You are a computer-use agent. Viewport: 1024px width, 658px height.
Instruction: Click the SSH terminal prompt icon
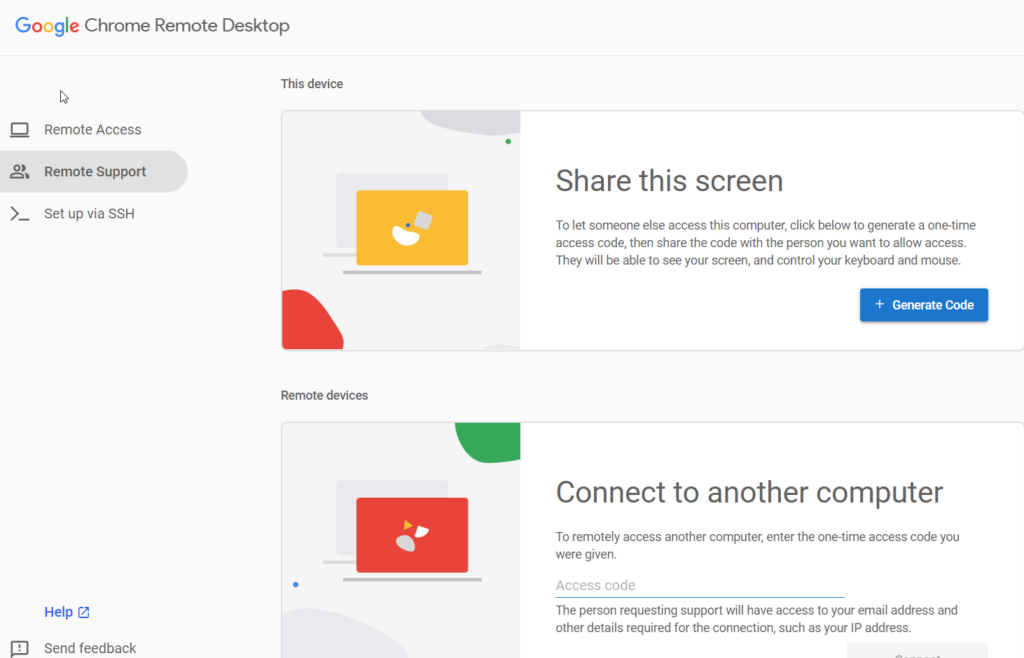click(20, 213)
